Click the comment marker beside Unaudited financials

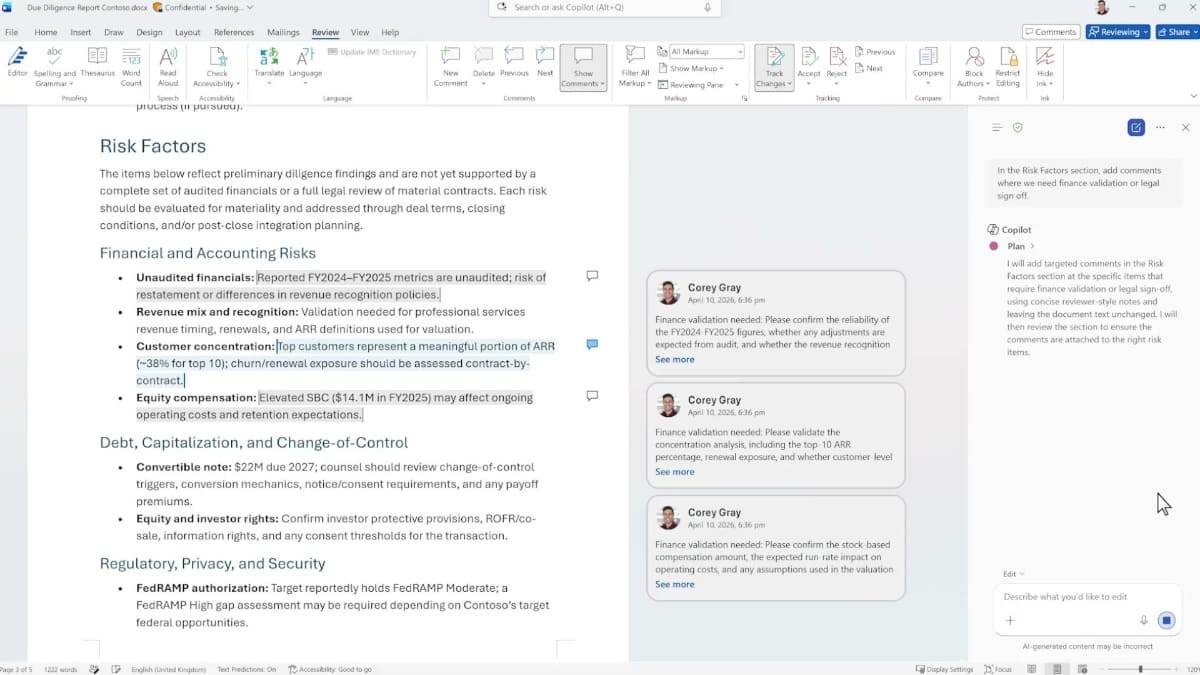[592, 276]
